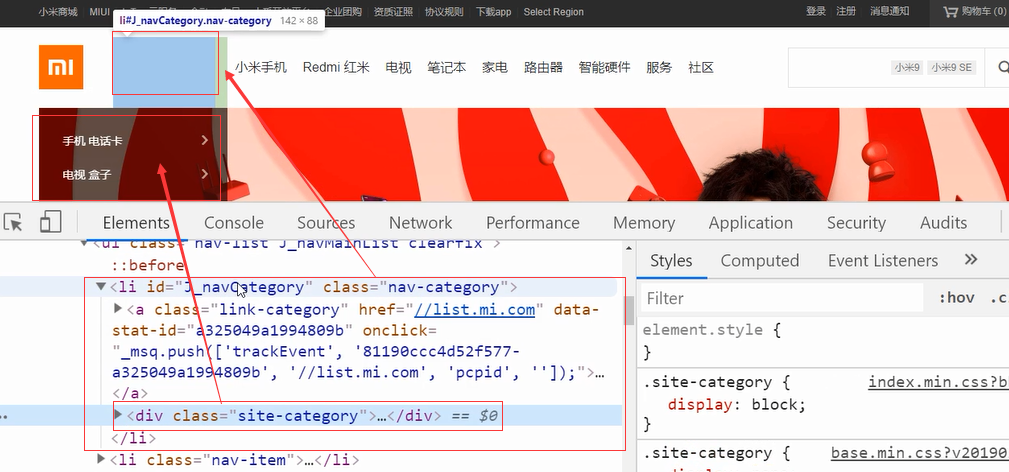This screenshot has width=1009, height=472.
Task: Collapse the li#J_navCategory node
Action: [x=101, y=287]
